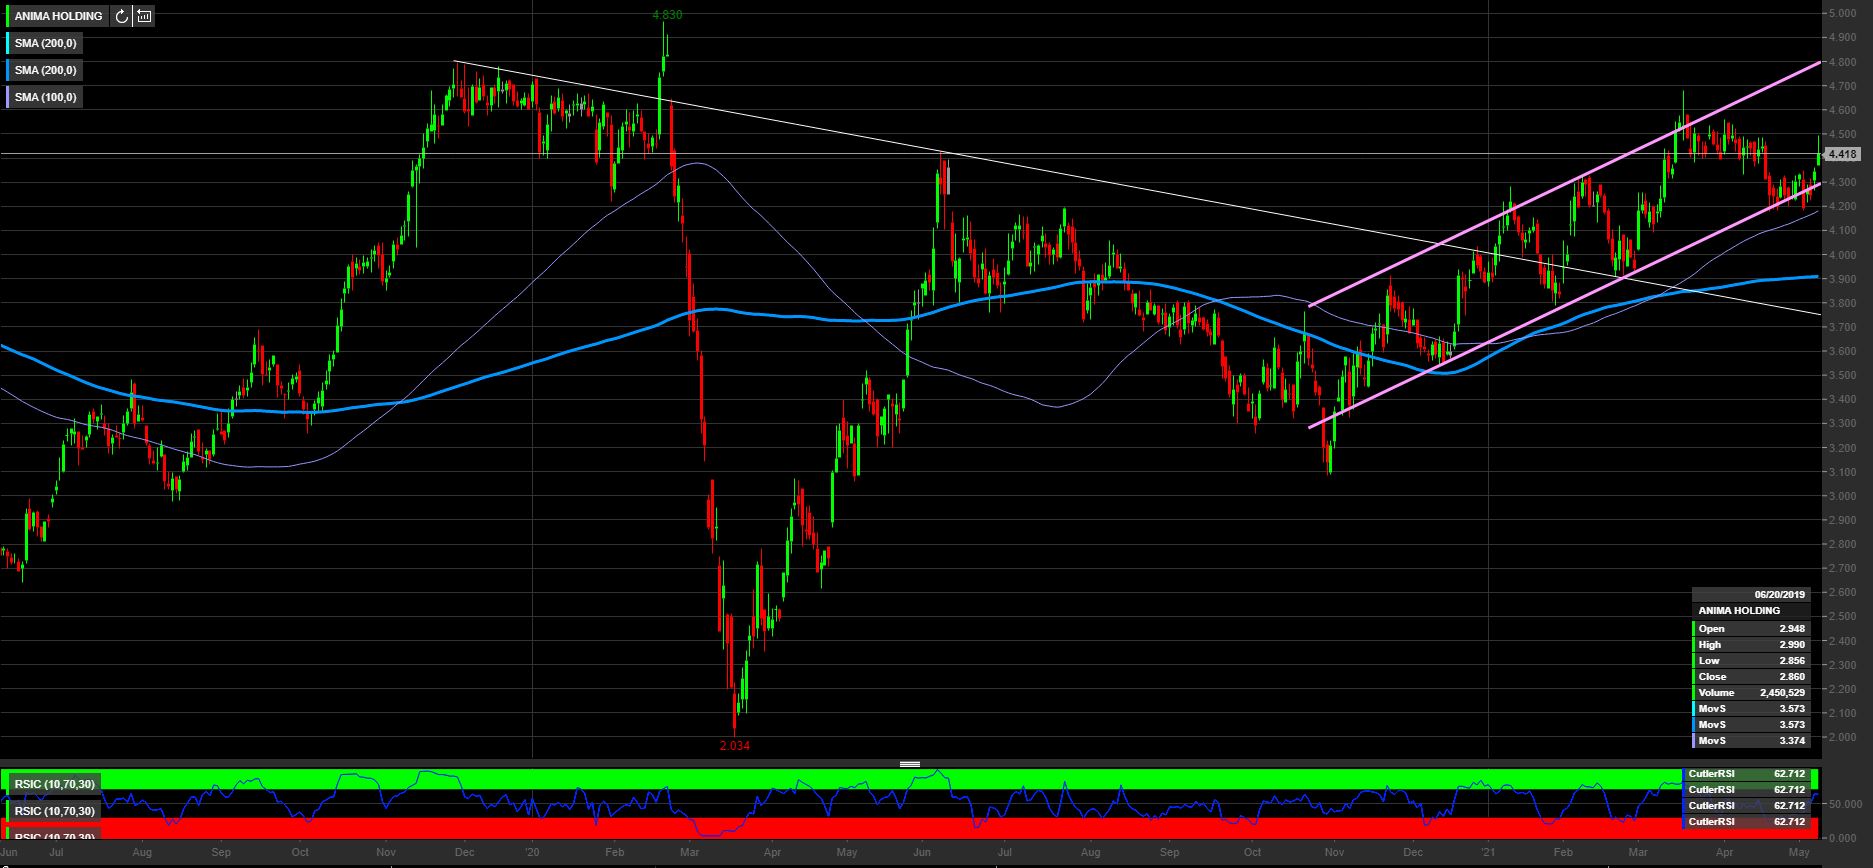Select the Volume row in data box

click(x=1750, y=692)
